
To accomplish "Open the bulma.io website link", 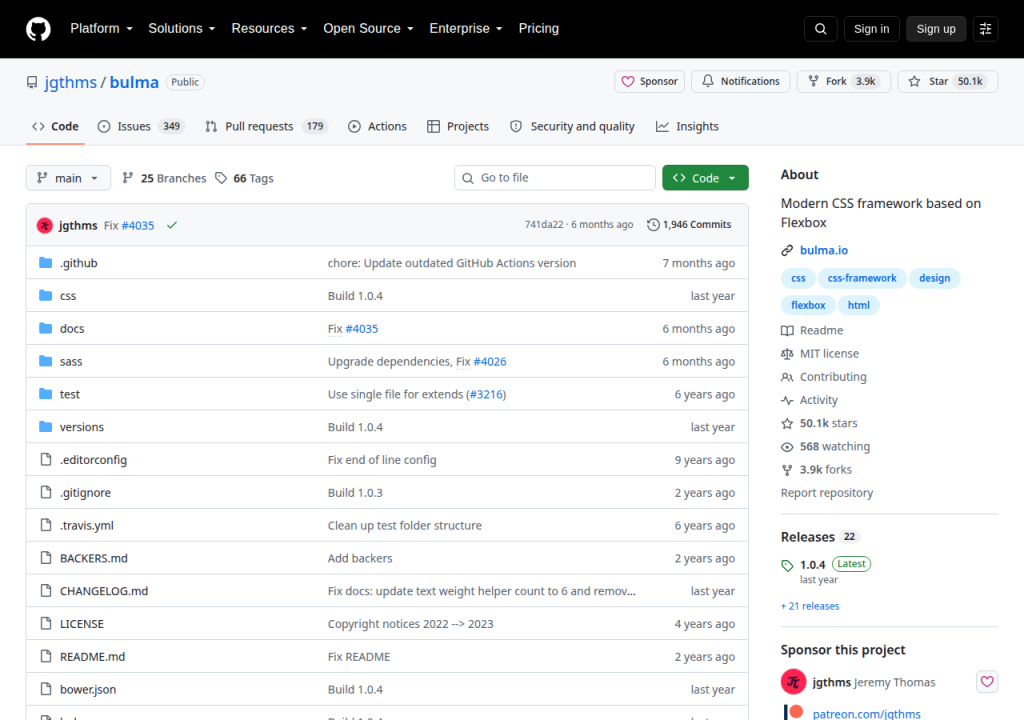I will (824, 250).
